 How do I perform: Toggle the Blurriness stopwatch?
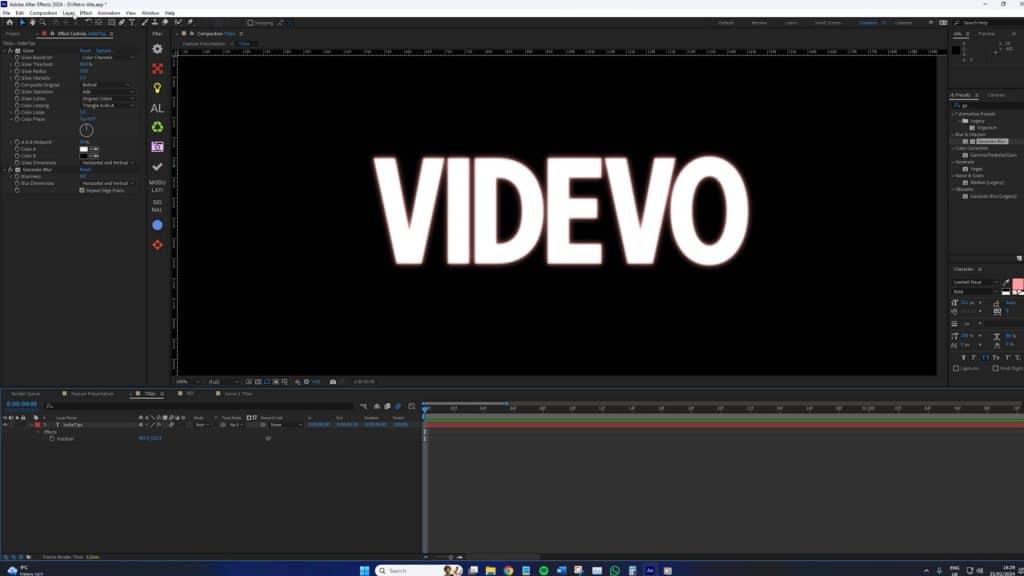click(x=17, y=176)
